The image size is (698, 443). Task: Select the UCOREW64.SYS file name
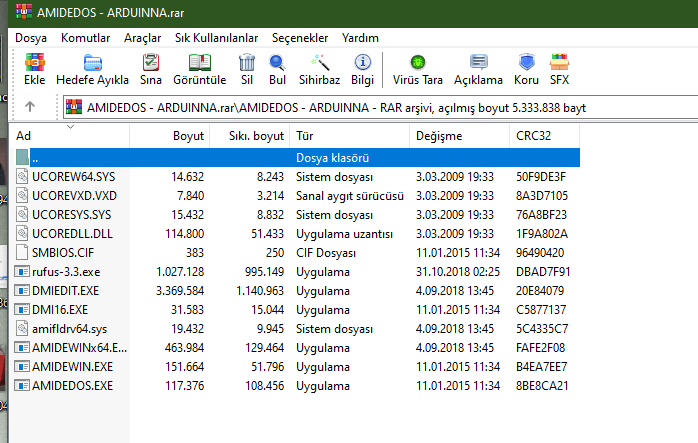click(73, 177)
